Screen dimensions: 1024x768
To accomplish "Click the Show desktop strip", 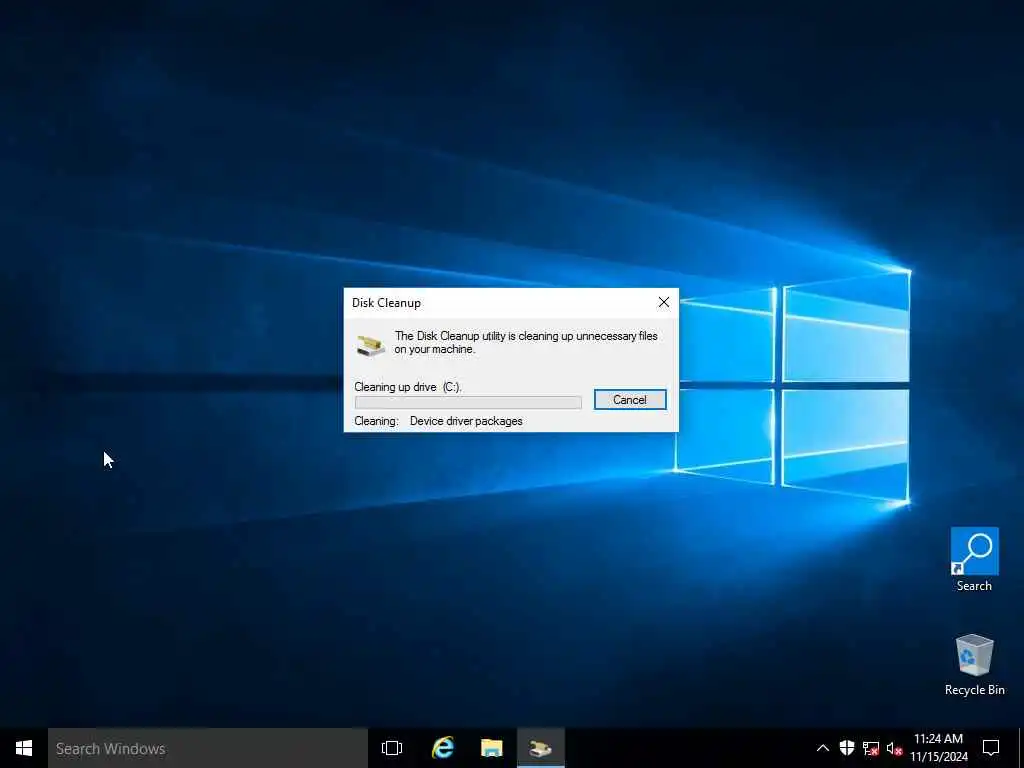I will [1021, 748].
